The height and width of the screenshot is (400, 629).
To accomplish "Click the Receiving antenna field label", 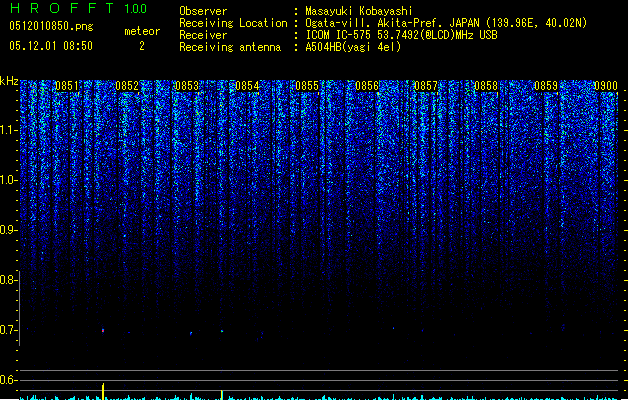I will pyautogui.click(x=230, y=47).
